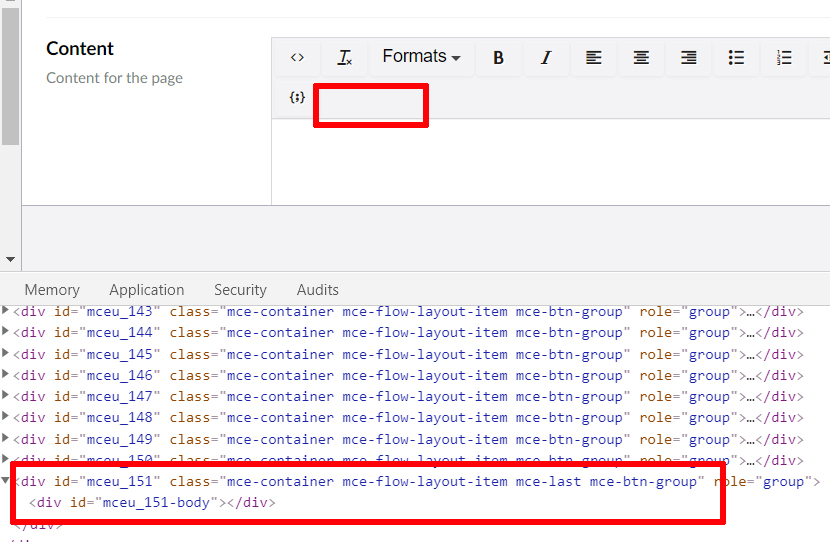830x542 pixels.
Task: Open the Security tab
Action: [240, 290]
